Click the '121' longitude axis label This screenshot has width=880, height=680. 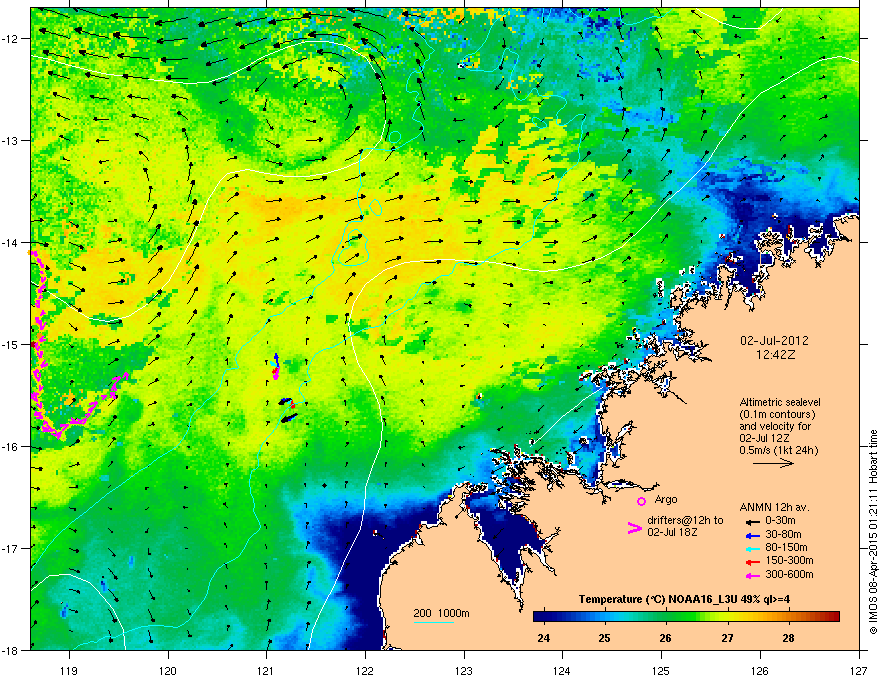pos(266,670)
